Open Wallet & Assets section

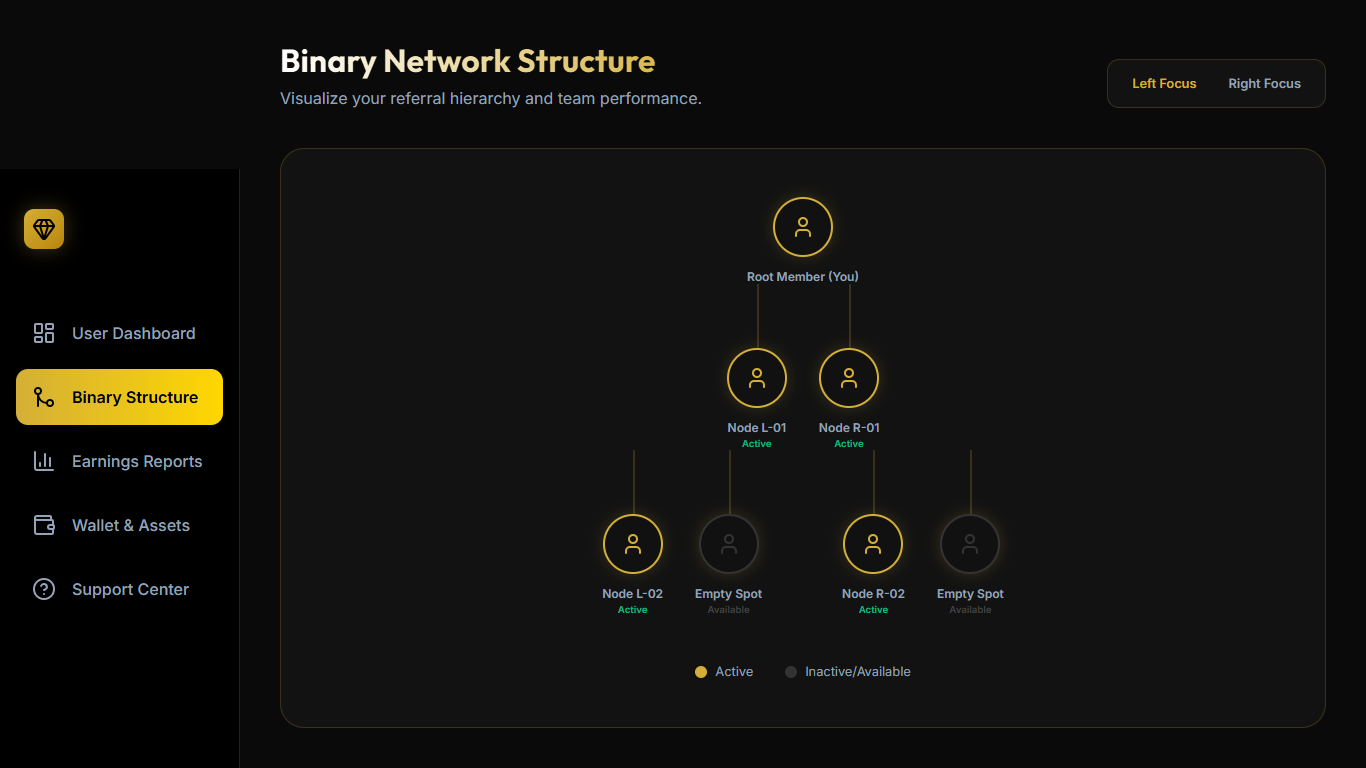pyautogui.click(x=119, y=525)
